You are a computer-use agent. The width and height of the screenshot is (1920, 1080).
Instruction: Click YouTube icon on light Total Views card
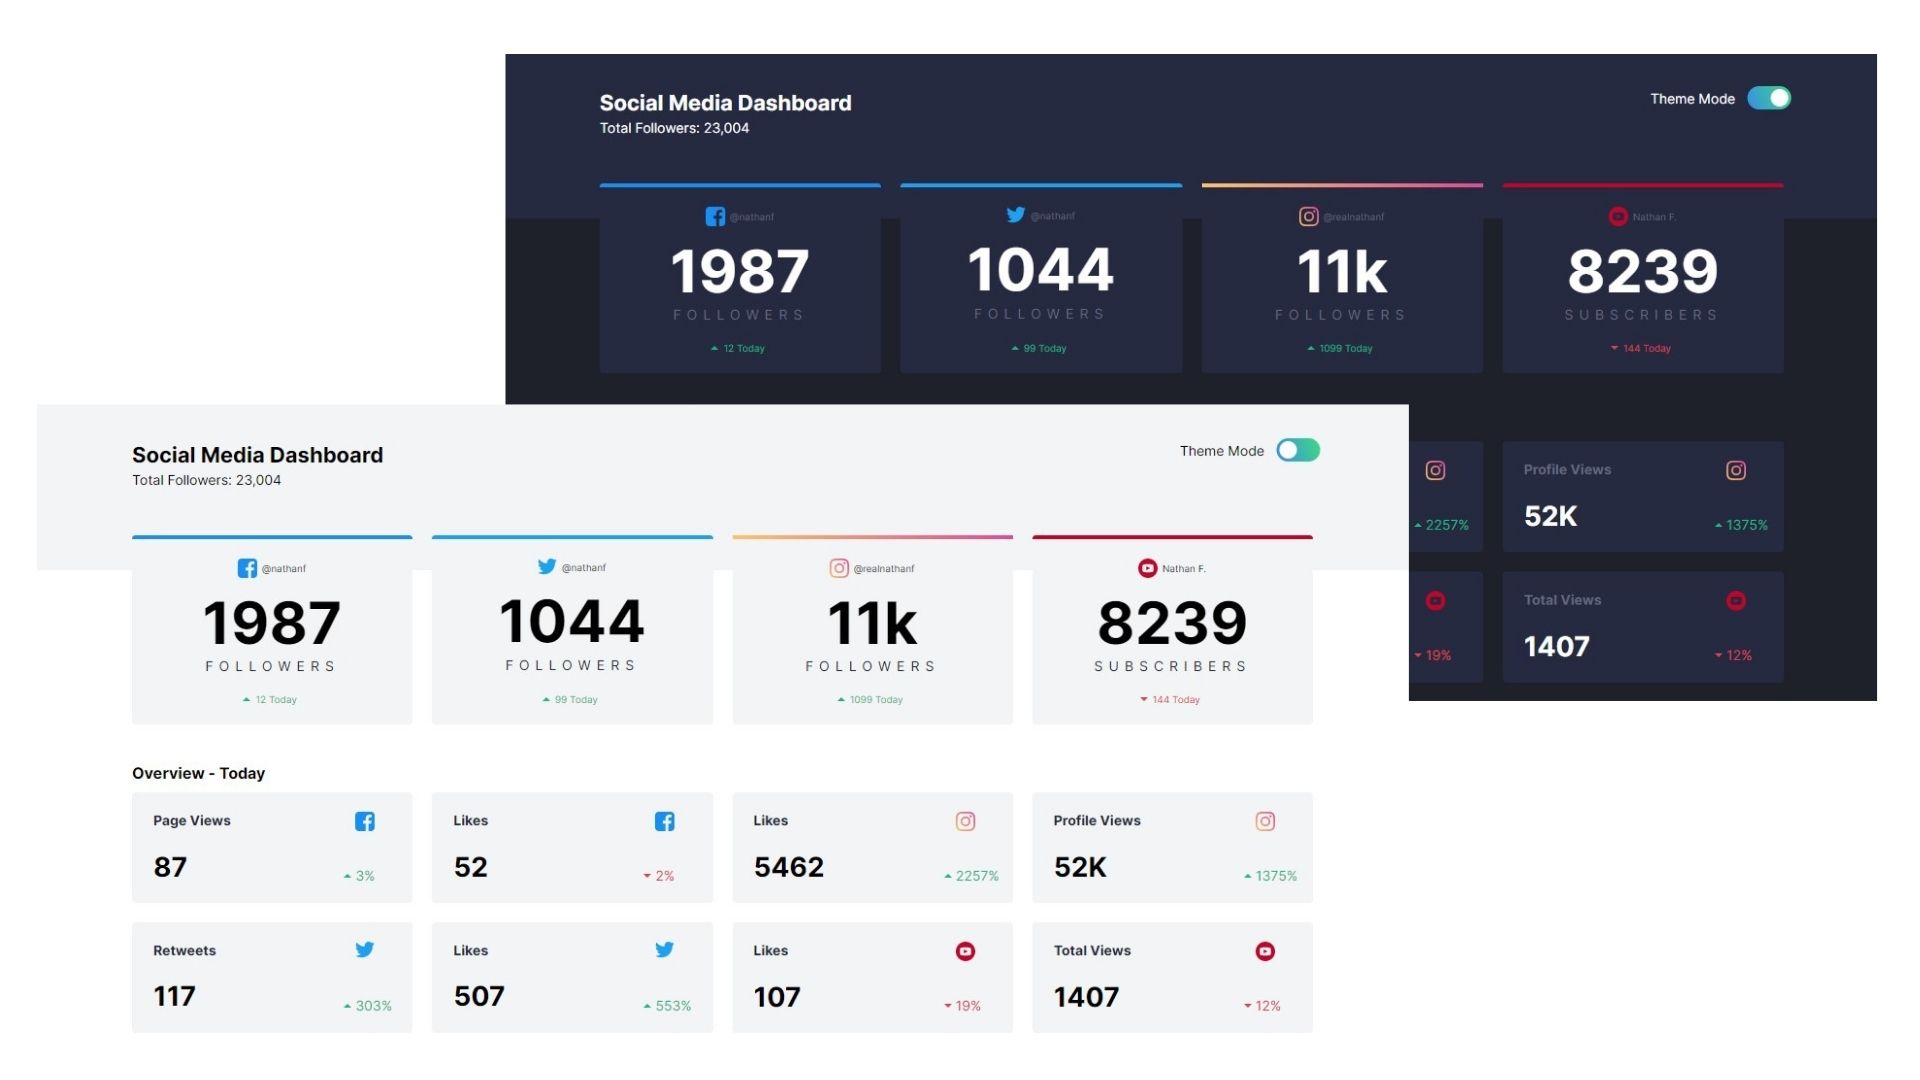(x=1265, y=951)
